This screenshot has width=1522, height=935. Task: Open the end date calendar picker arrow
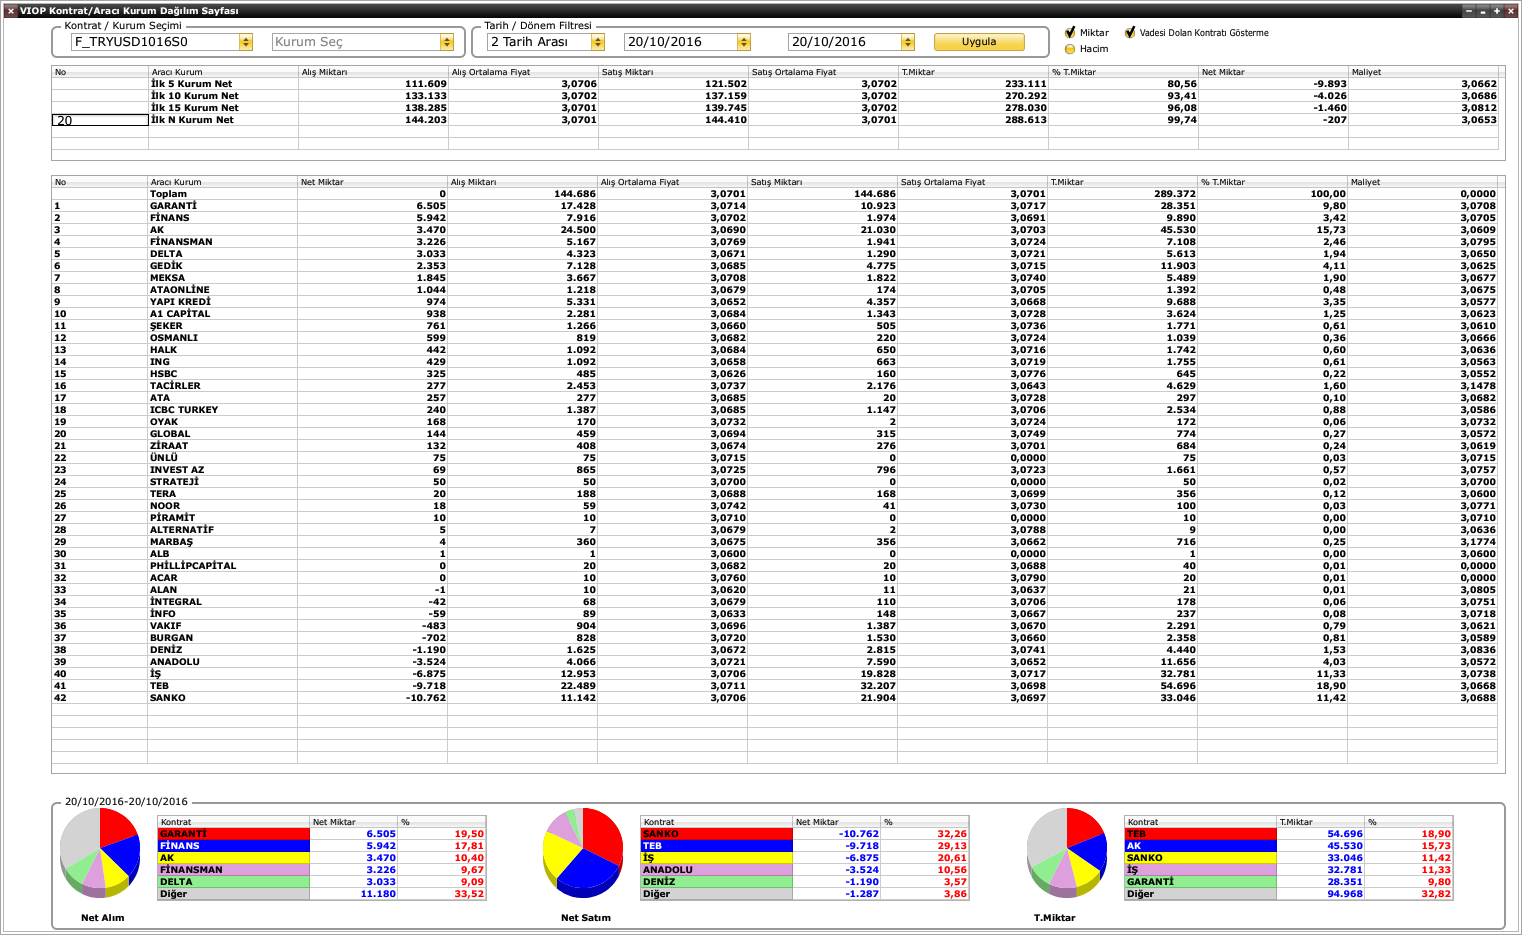[908, 42]
